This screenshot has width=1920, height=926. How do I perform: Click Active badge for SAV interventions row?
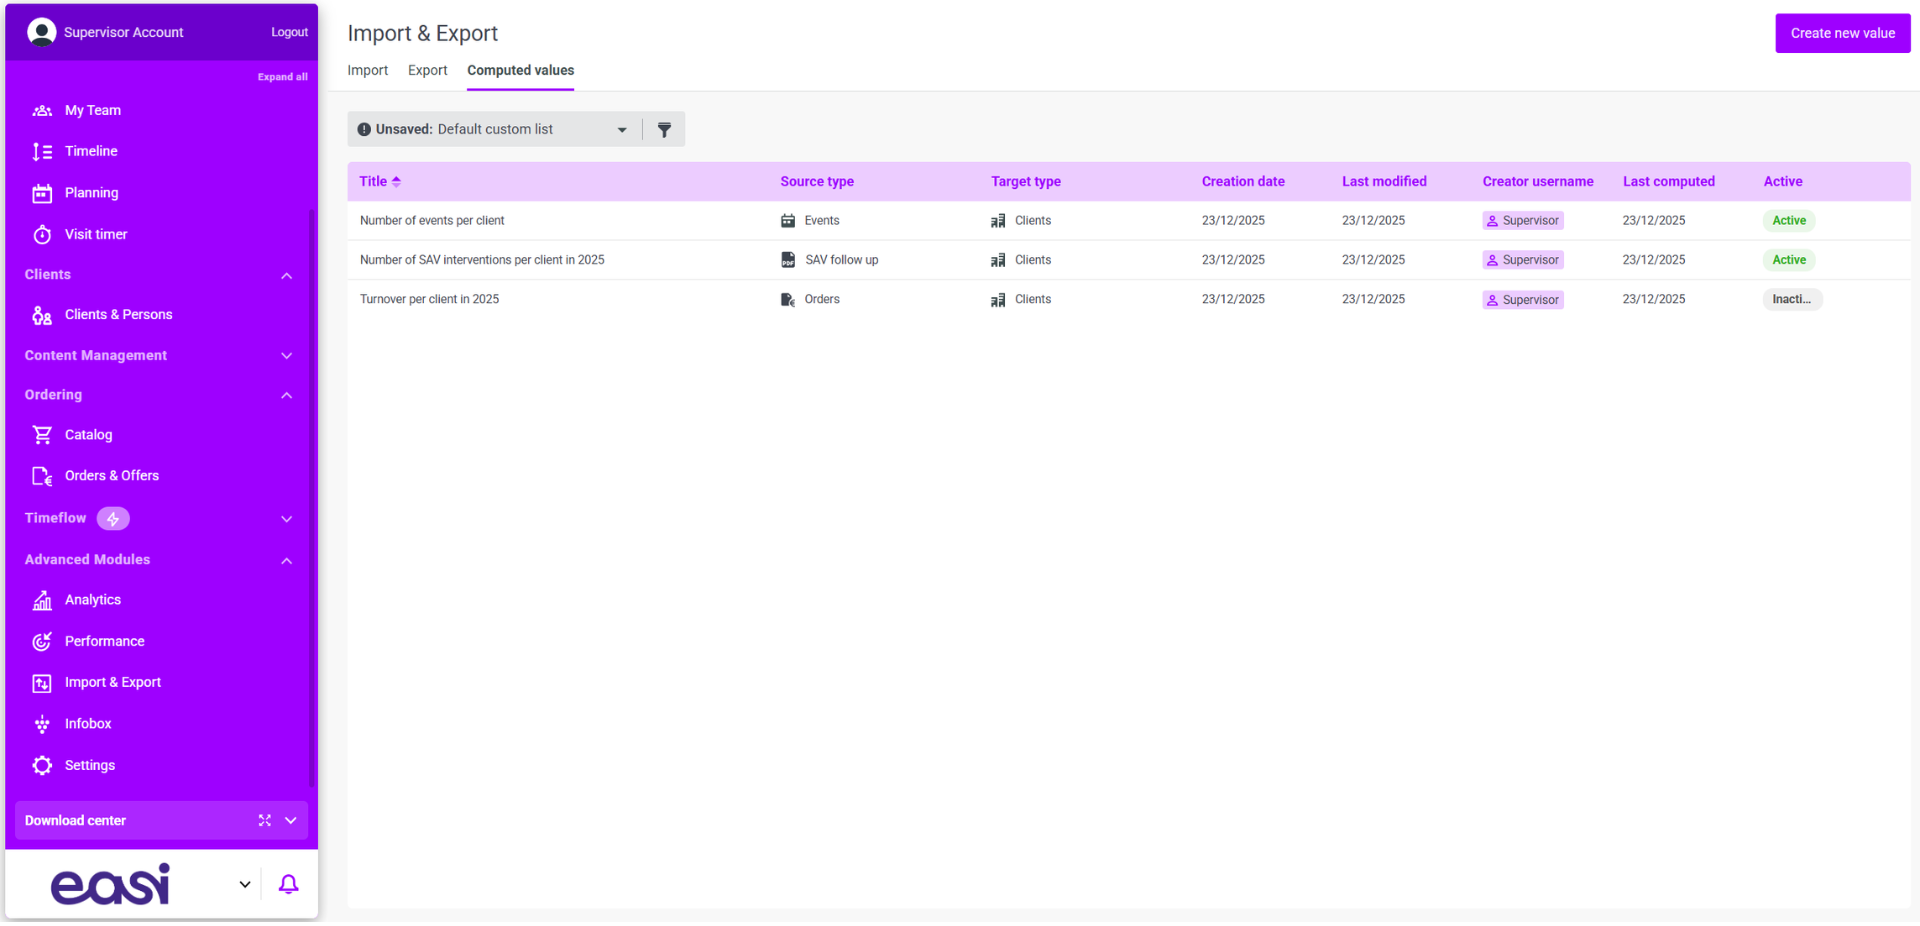1788,260
